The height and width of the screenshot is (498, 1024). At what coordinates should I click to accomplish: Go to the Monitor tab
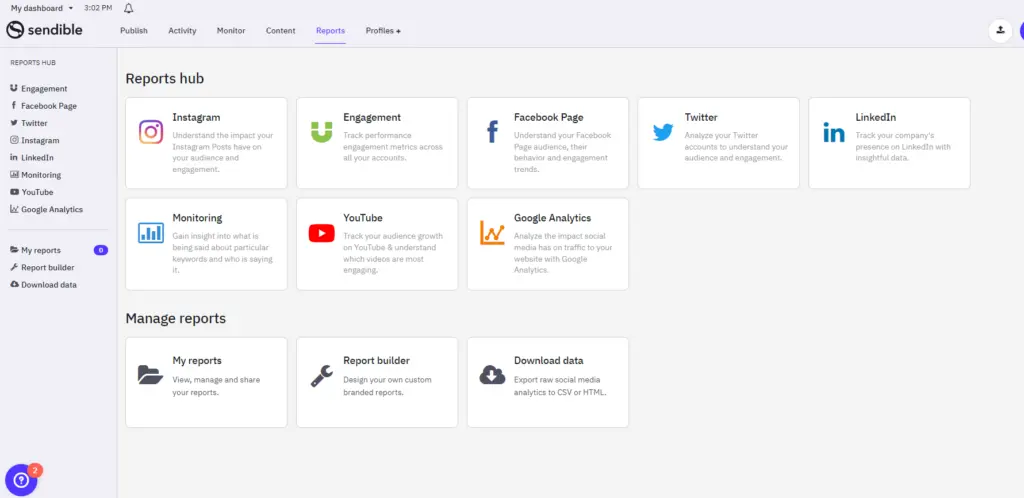[x=231, y=31]
